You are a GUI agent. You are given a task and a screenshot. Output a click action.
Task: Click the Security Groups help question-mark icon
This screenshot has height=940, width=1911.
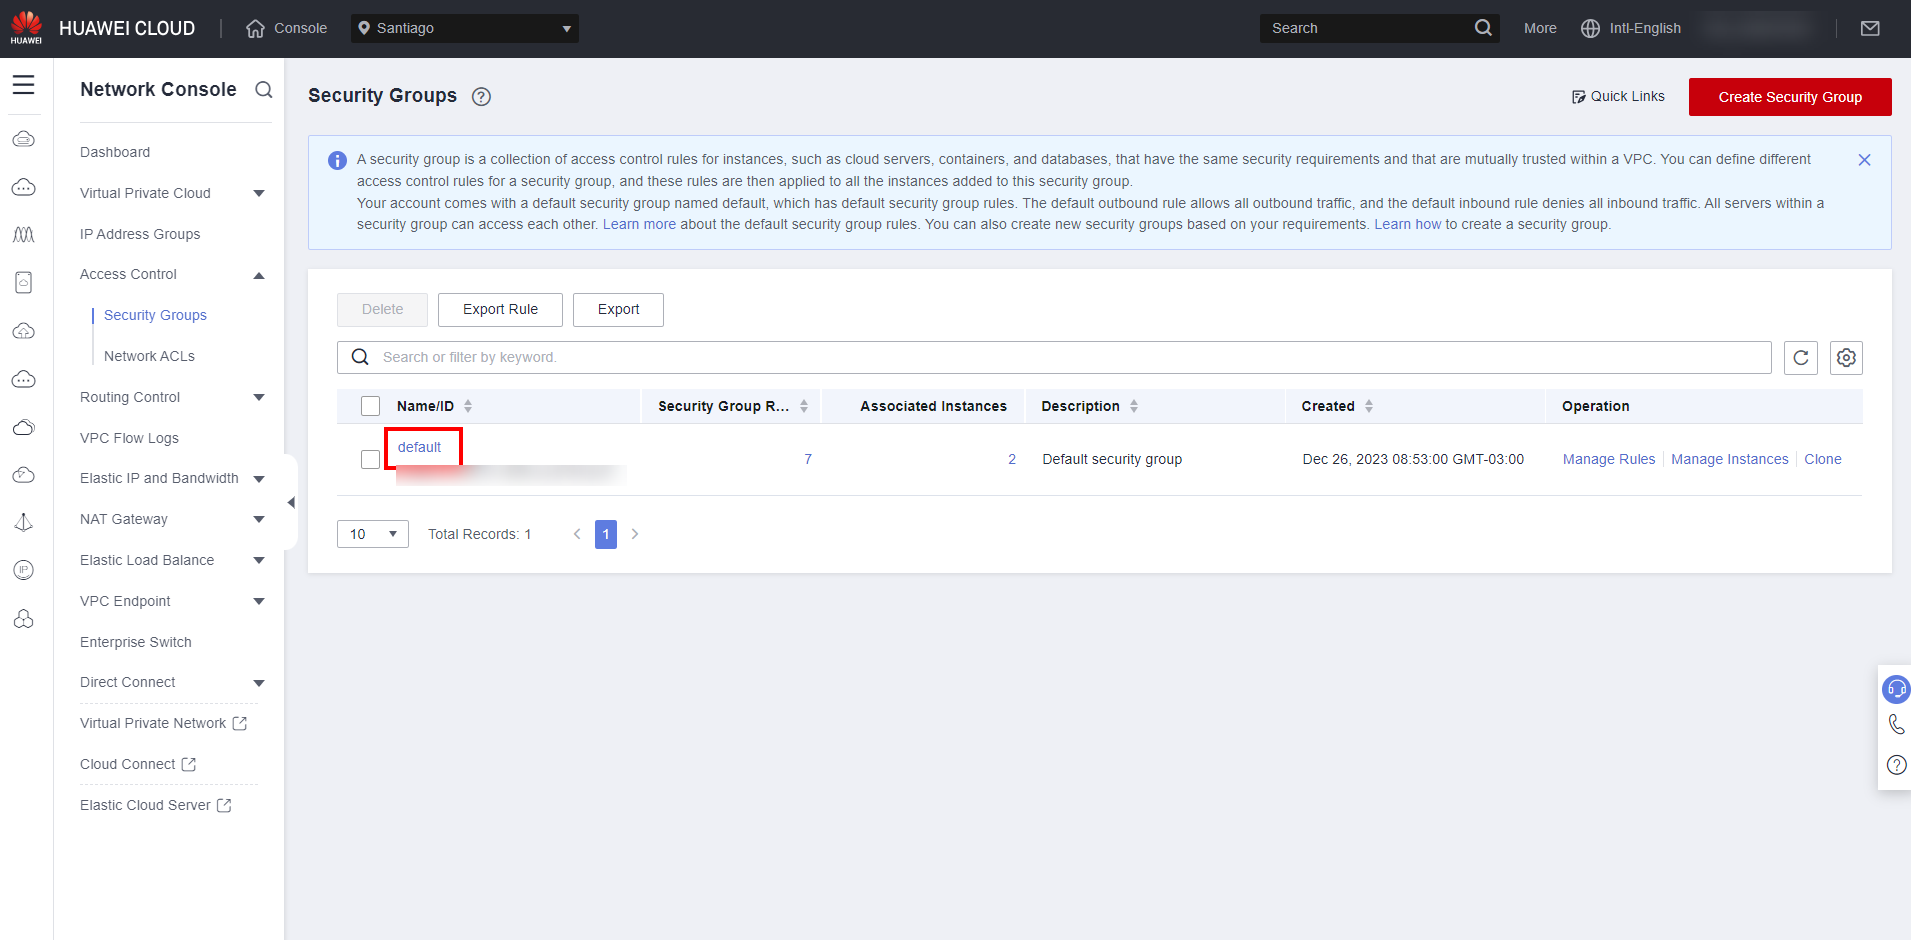tap(481, 97)
